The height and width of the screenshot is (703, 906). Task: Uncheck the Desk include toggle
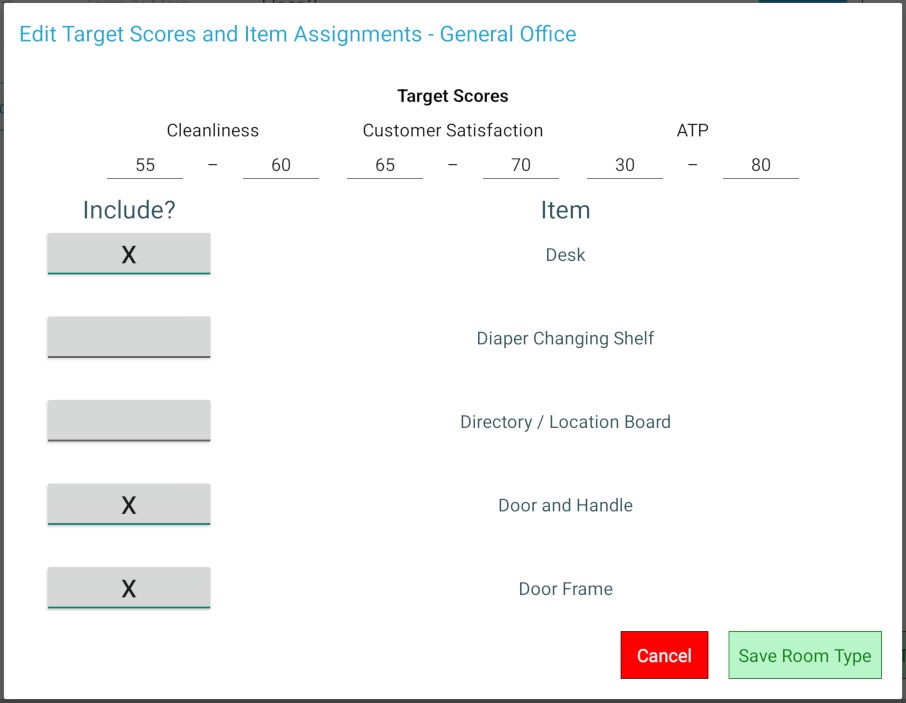pyautogui.click(x=129, y=254)
